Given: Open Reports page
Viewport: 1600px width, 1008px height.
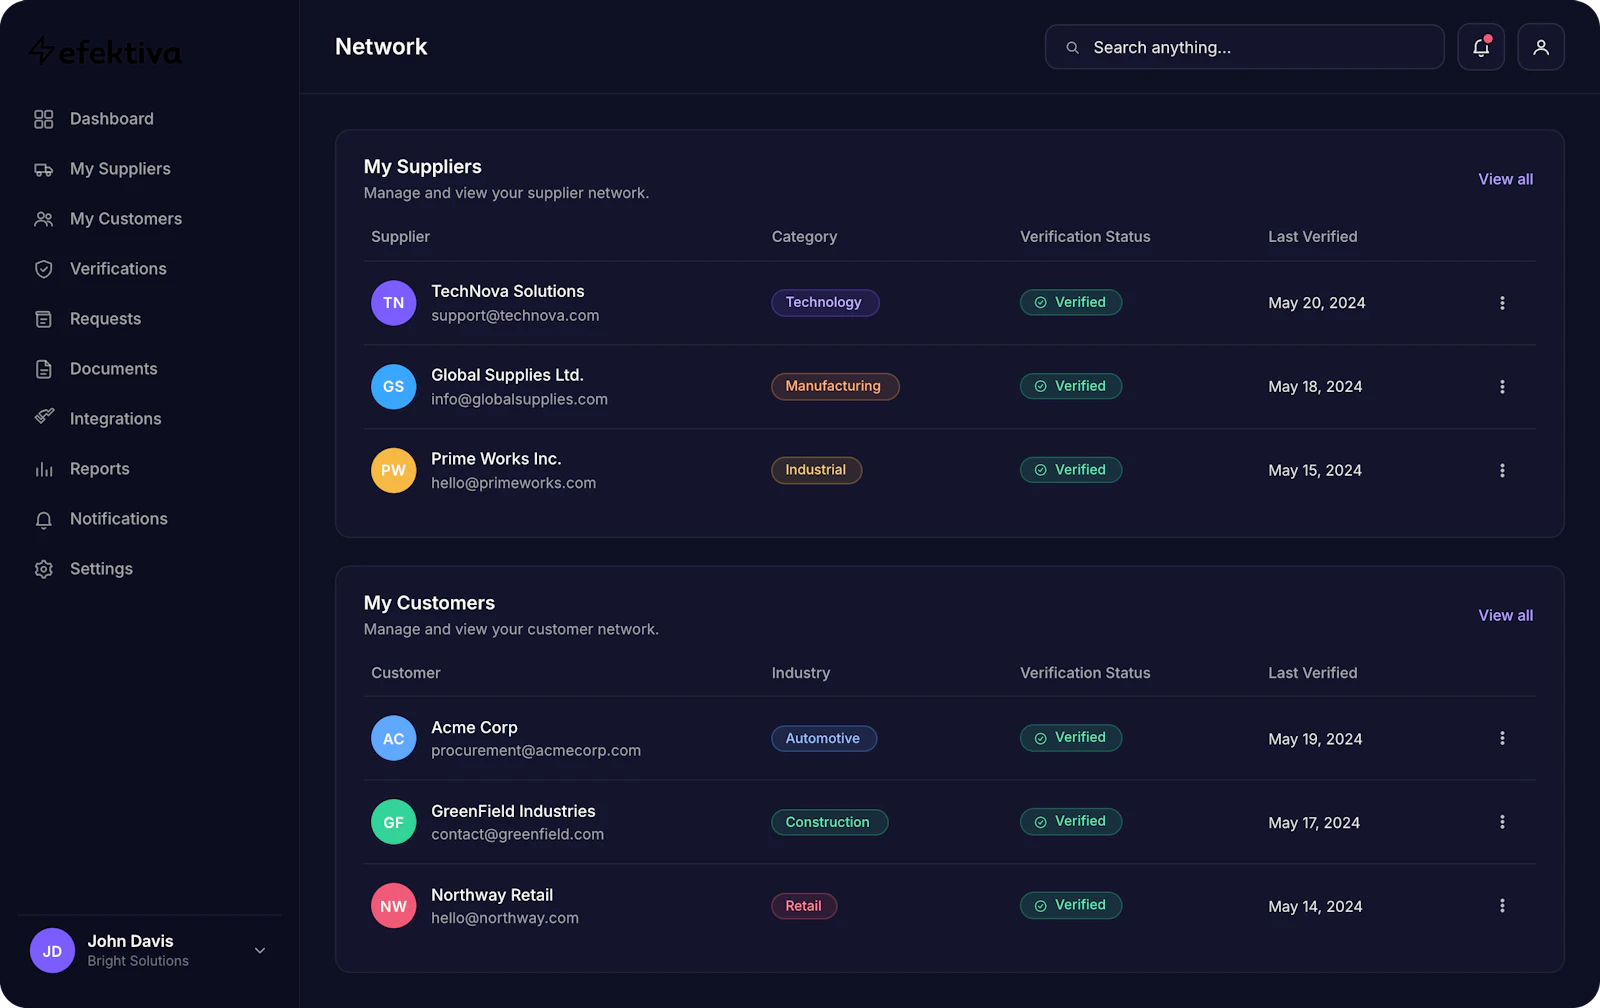Looking at the screenshot, I should point(100,469).
